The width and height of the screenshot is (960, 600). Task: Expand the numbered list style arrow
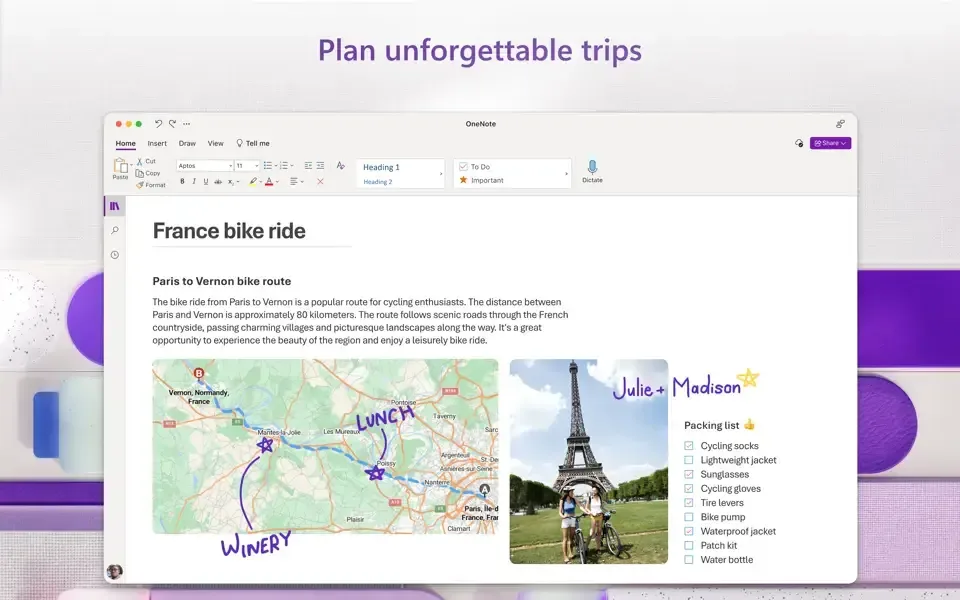tap(292, 166)
